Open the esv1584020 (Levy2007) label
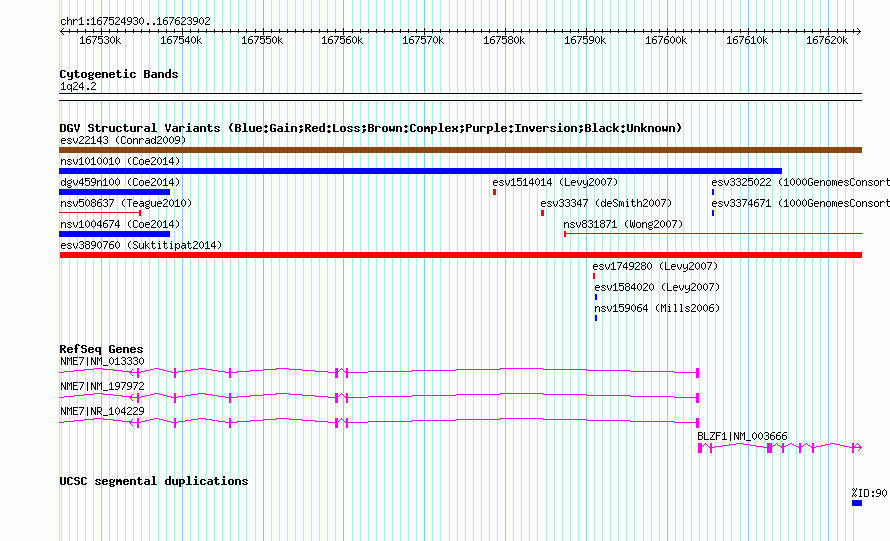Viewport: 890px width, 541px height. tap(657, 287)
